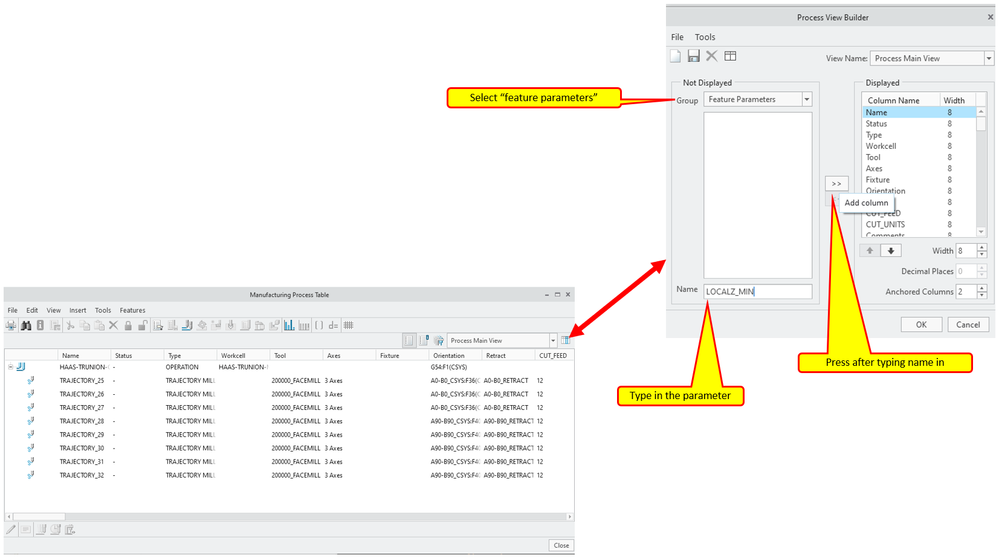Open File menu in Process View Builder

(677, 37)
